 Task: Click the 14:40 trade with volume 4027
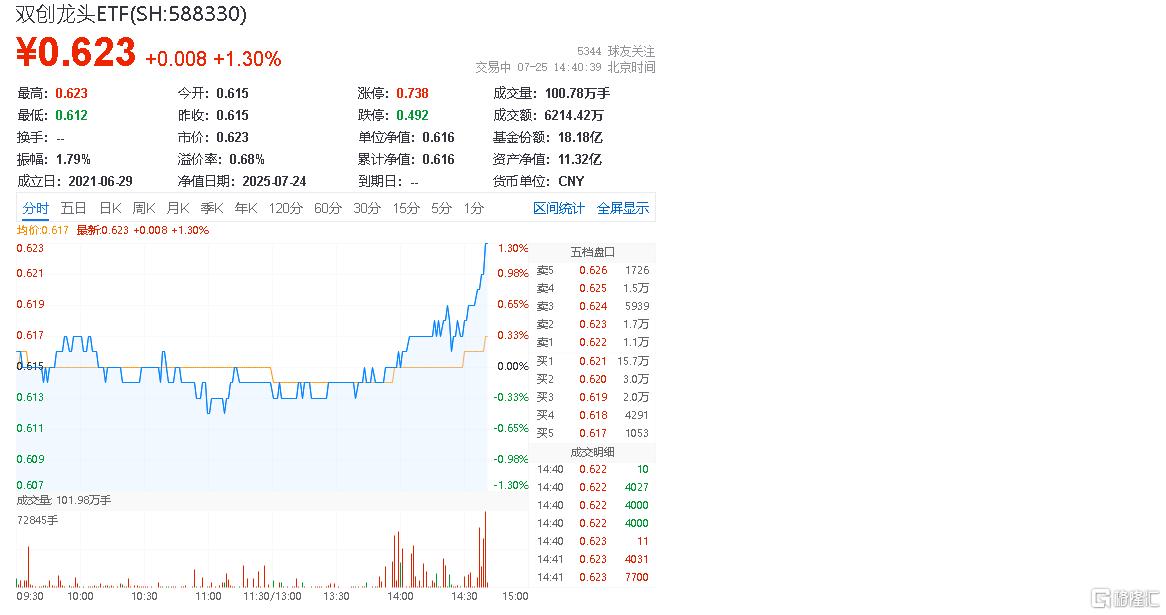point(593,487)
